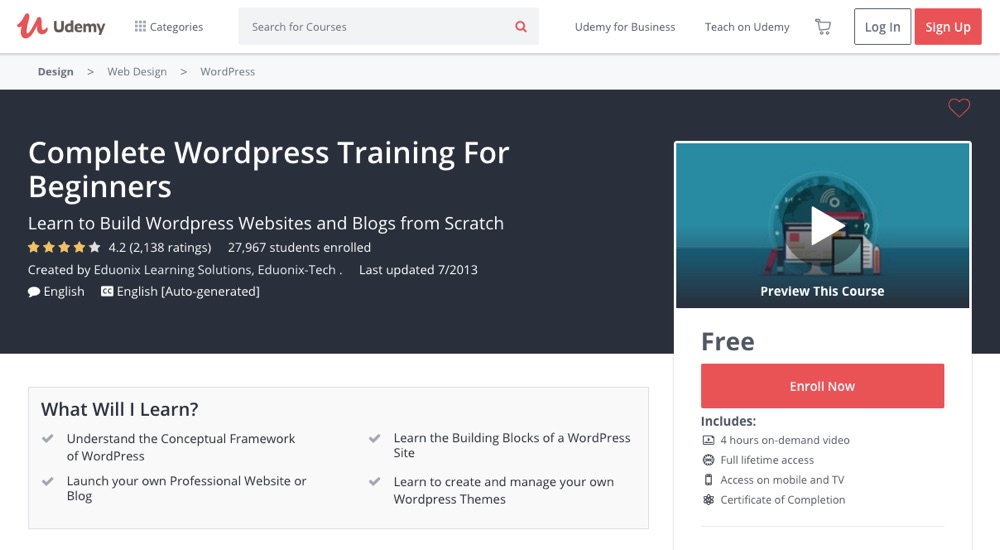Add course to wishlist with heart icon
The image size is (1000, 550).
pos(959,107)
